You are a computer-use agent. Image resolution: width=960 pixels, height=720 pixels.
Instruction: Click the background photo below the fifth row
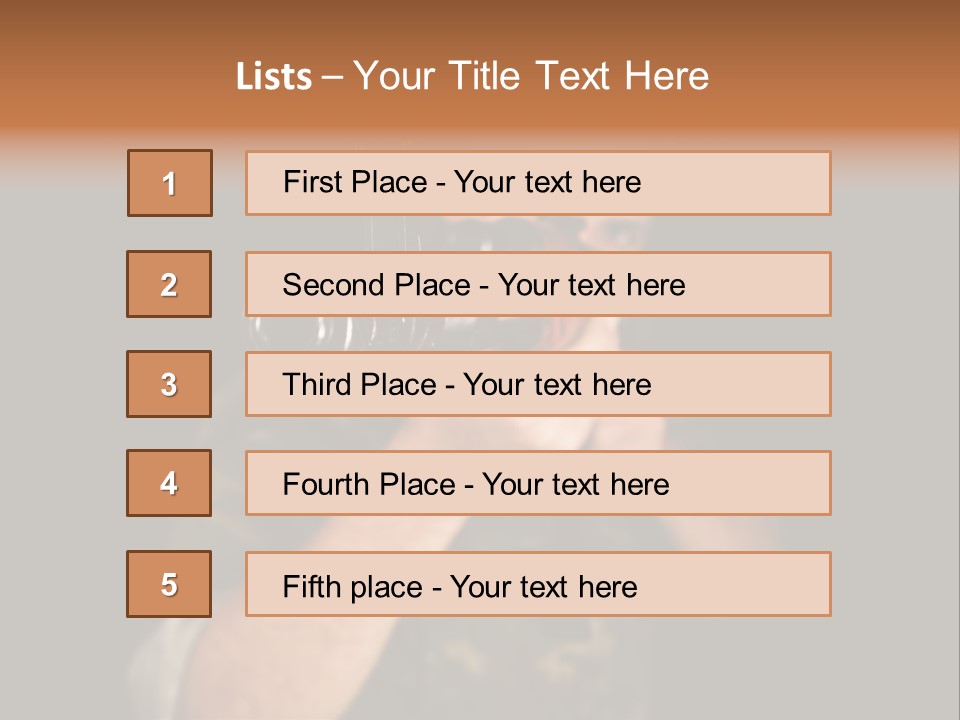[x=480, y=670]
